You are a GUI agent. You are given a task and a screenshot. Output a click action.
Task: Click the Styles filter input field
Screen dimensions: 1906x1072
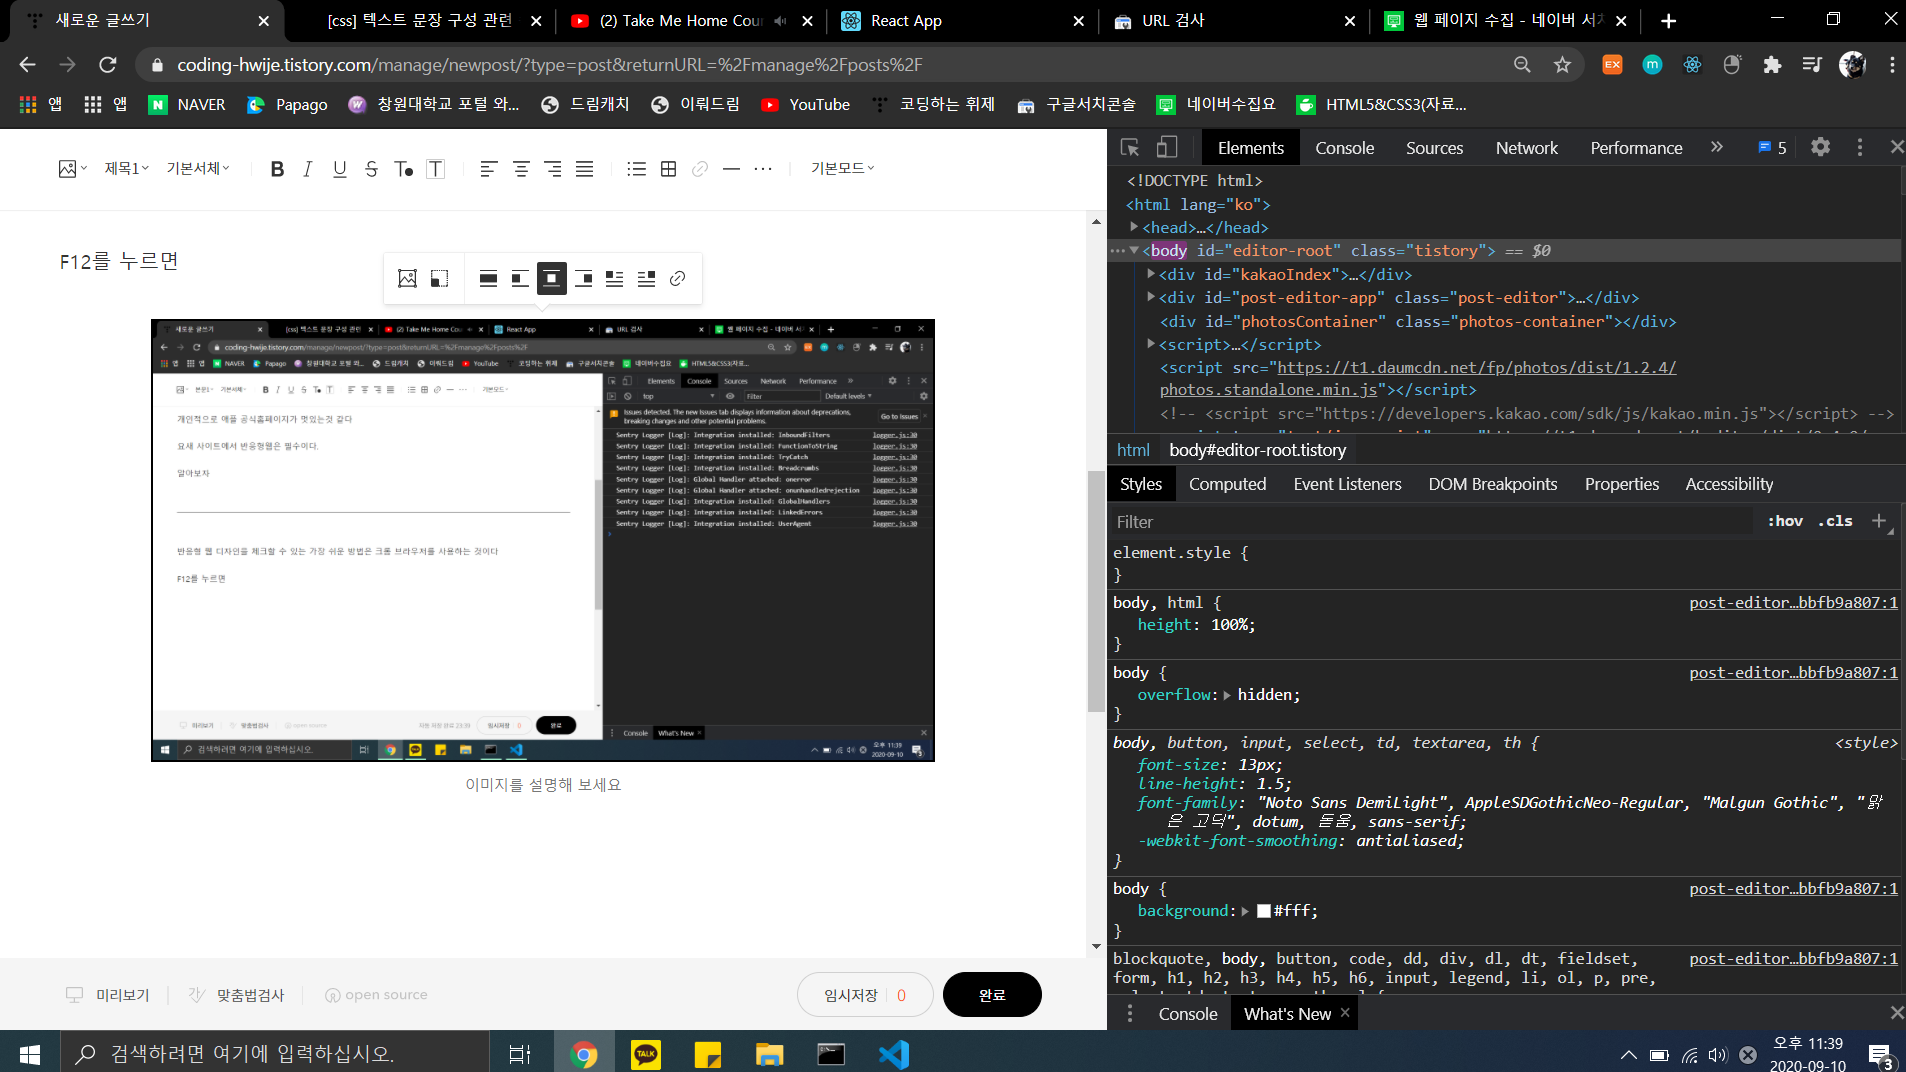click(x=1430, y=522)
